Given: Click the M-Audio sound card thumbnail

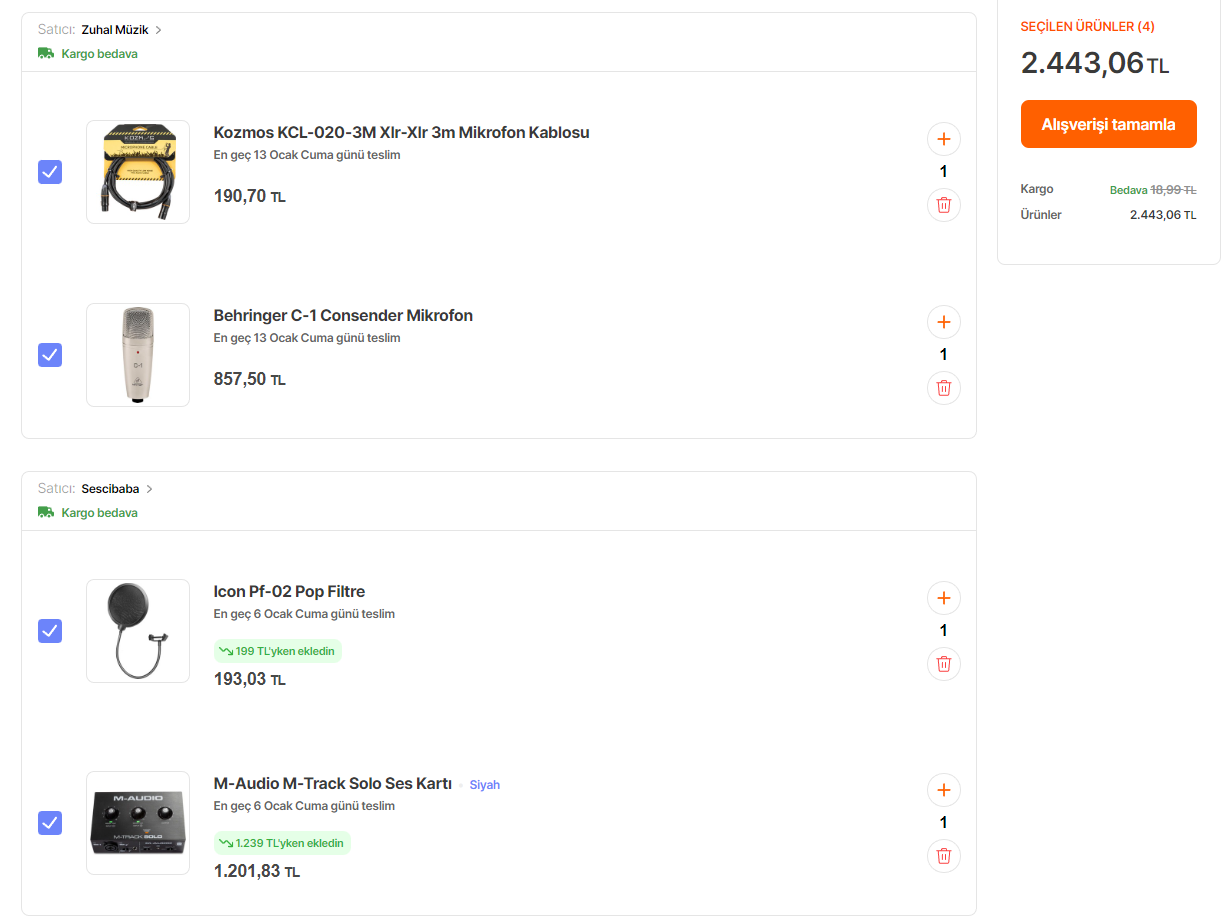Looking at the screenshot, I should pos(138,823).
